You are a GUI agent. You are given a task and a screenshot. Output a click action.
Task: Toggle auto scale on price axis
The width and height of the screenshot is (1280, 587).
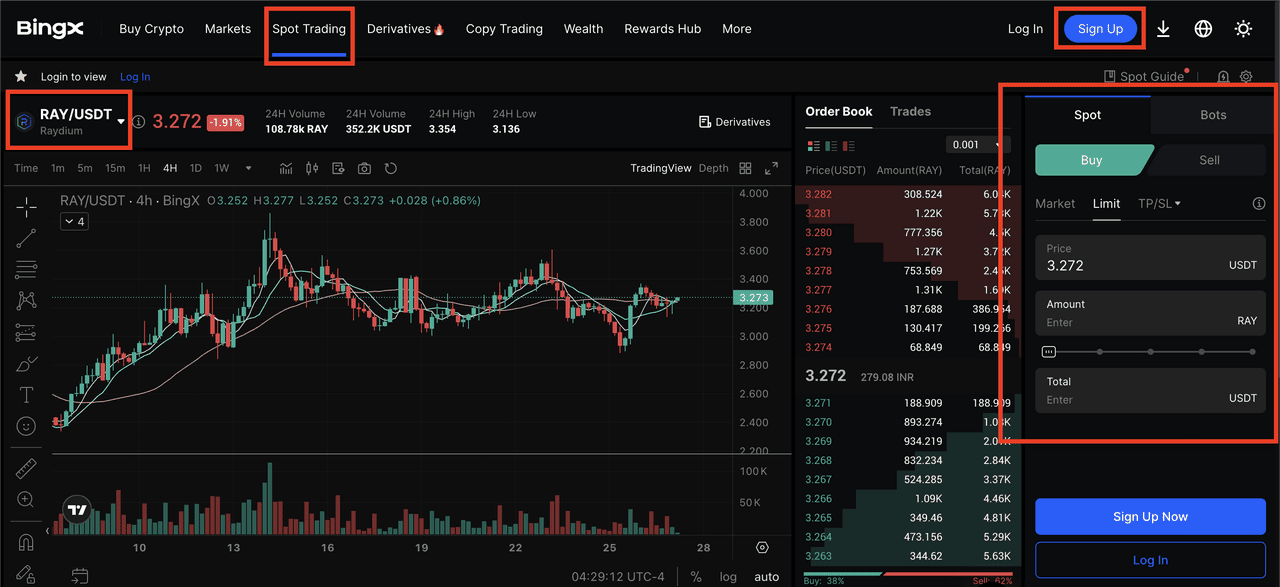pos(767,577)
